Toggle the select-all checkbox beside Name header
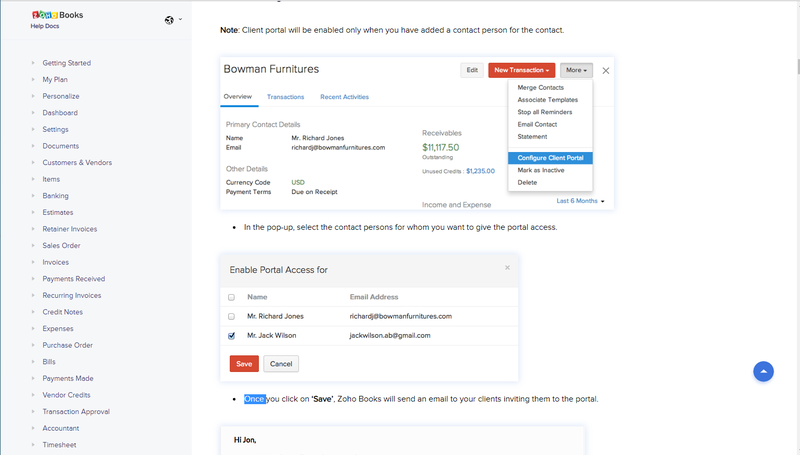The width and height of the screenshot is (800, 455). (x=232, y=297)
